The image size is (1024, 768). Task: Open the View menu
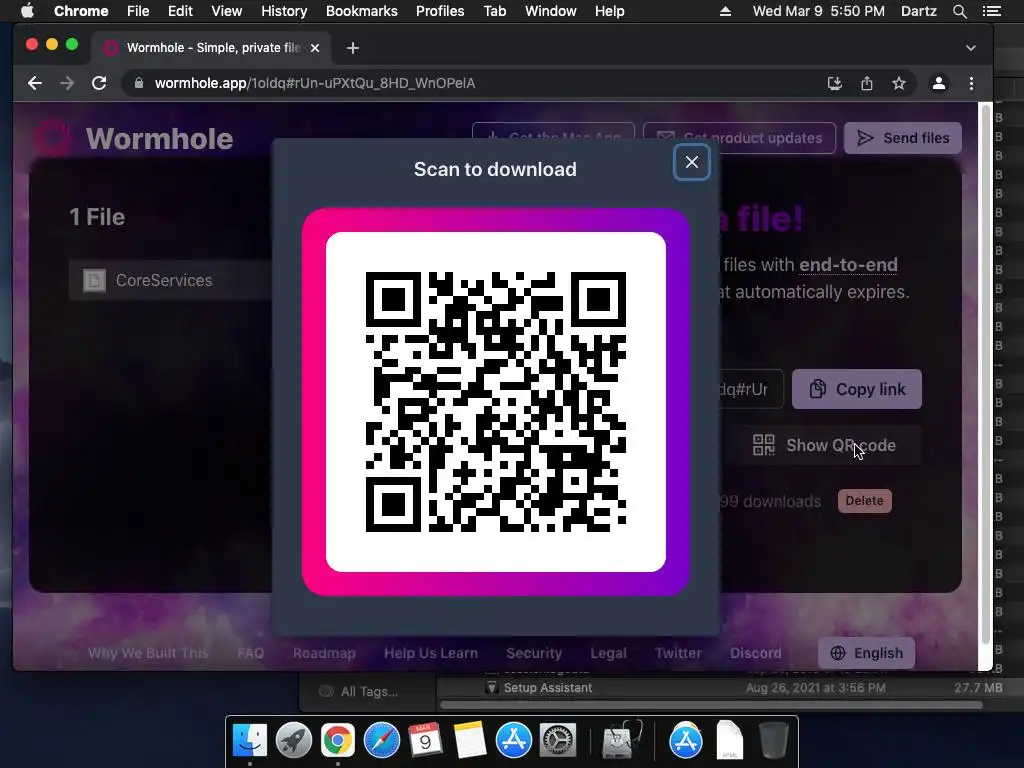click(x=227, y=11)
